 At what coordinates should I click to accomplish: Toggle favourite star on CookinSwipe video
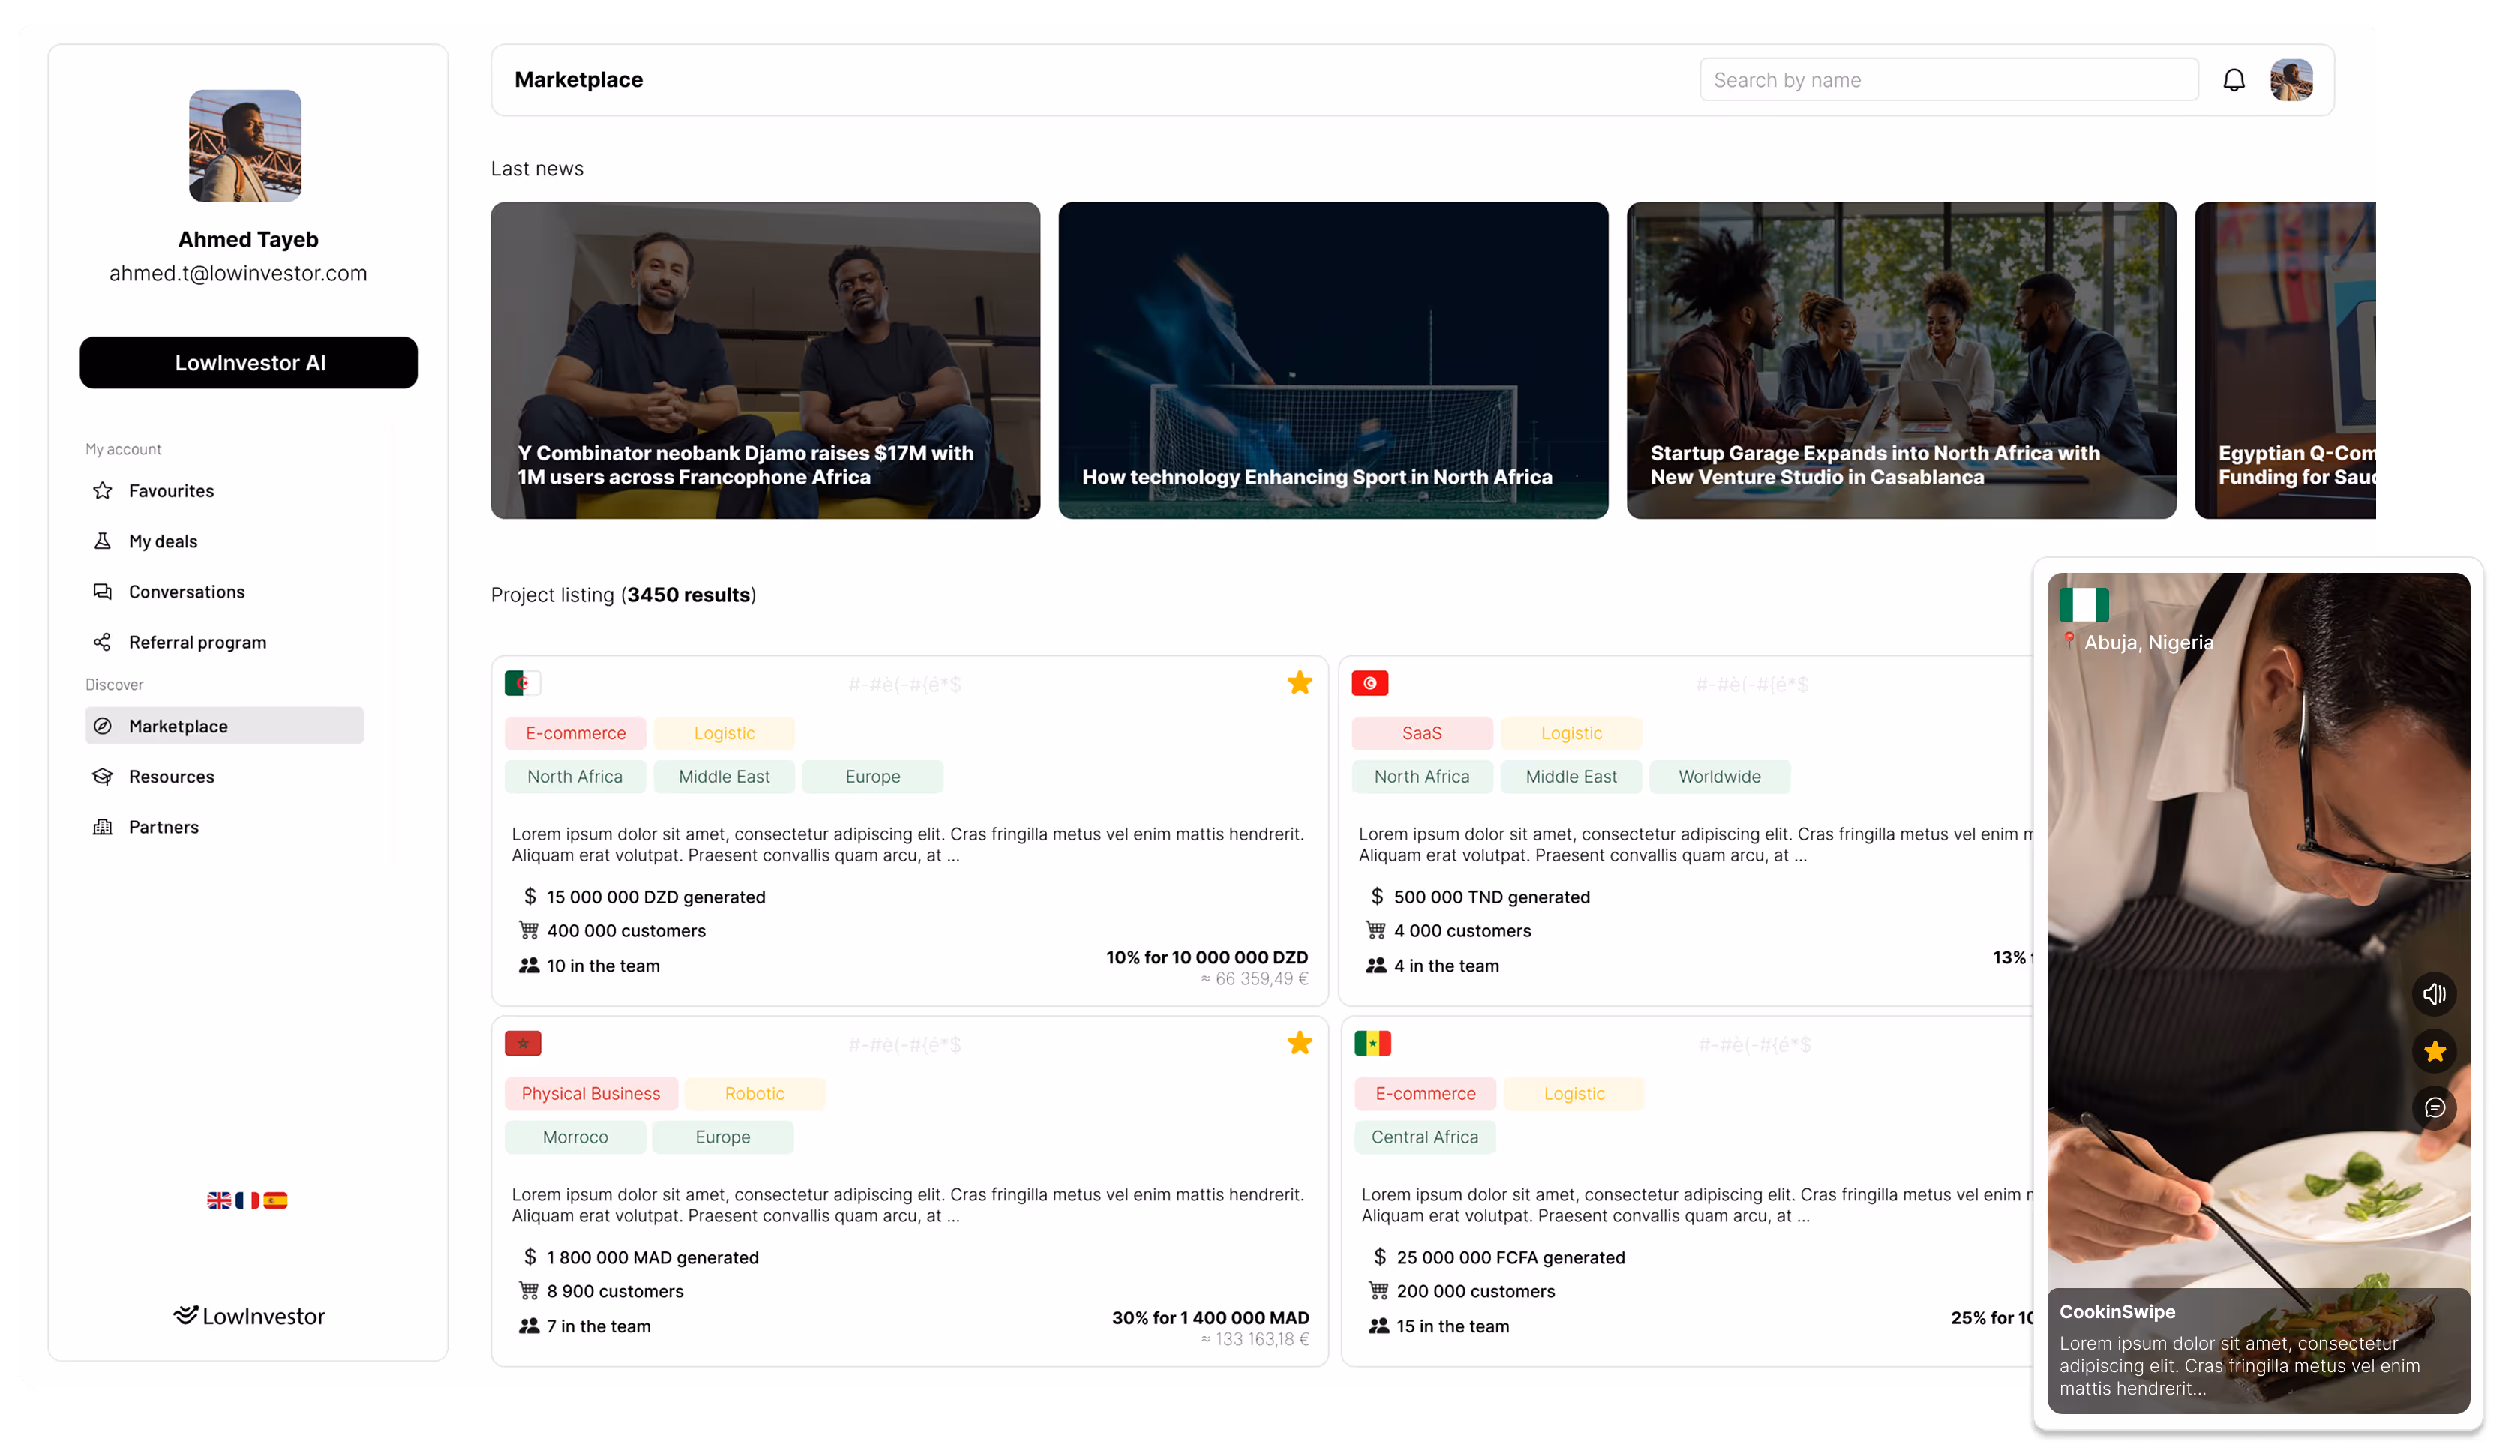pos(2434,1051)
